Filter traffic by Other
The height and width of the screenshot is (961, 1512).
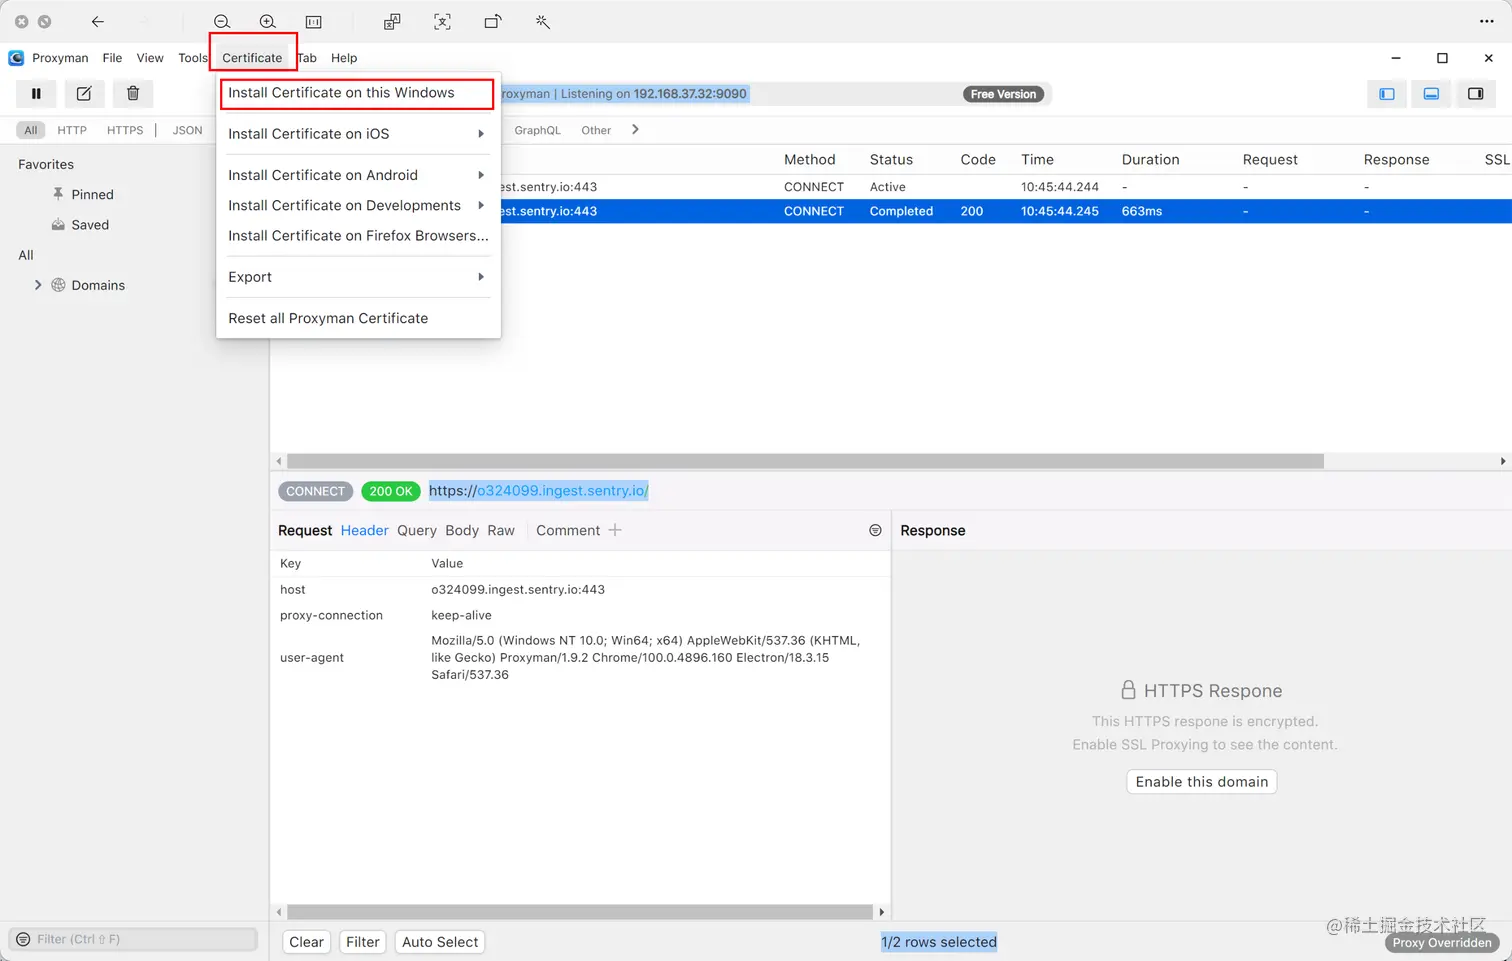coord(596,130)
